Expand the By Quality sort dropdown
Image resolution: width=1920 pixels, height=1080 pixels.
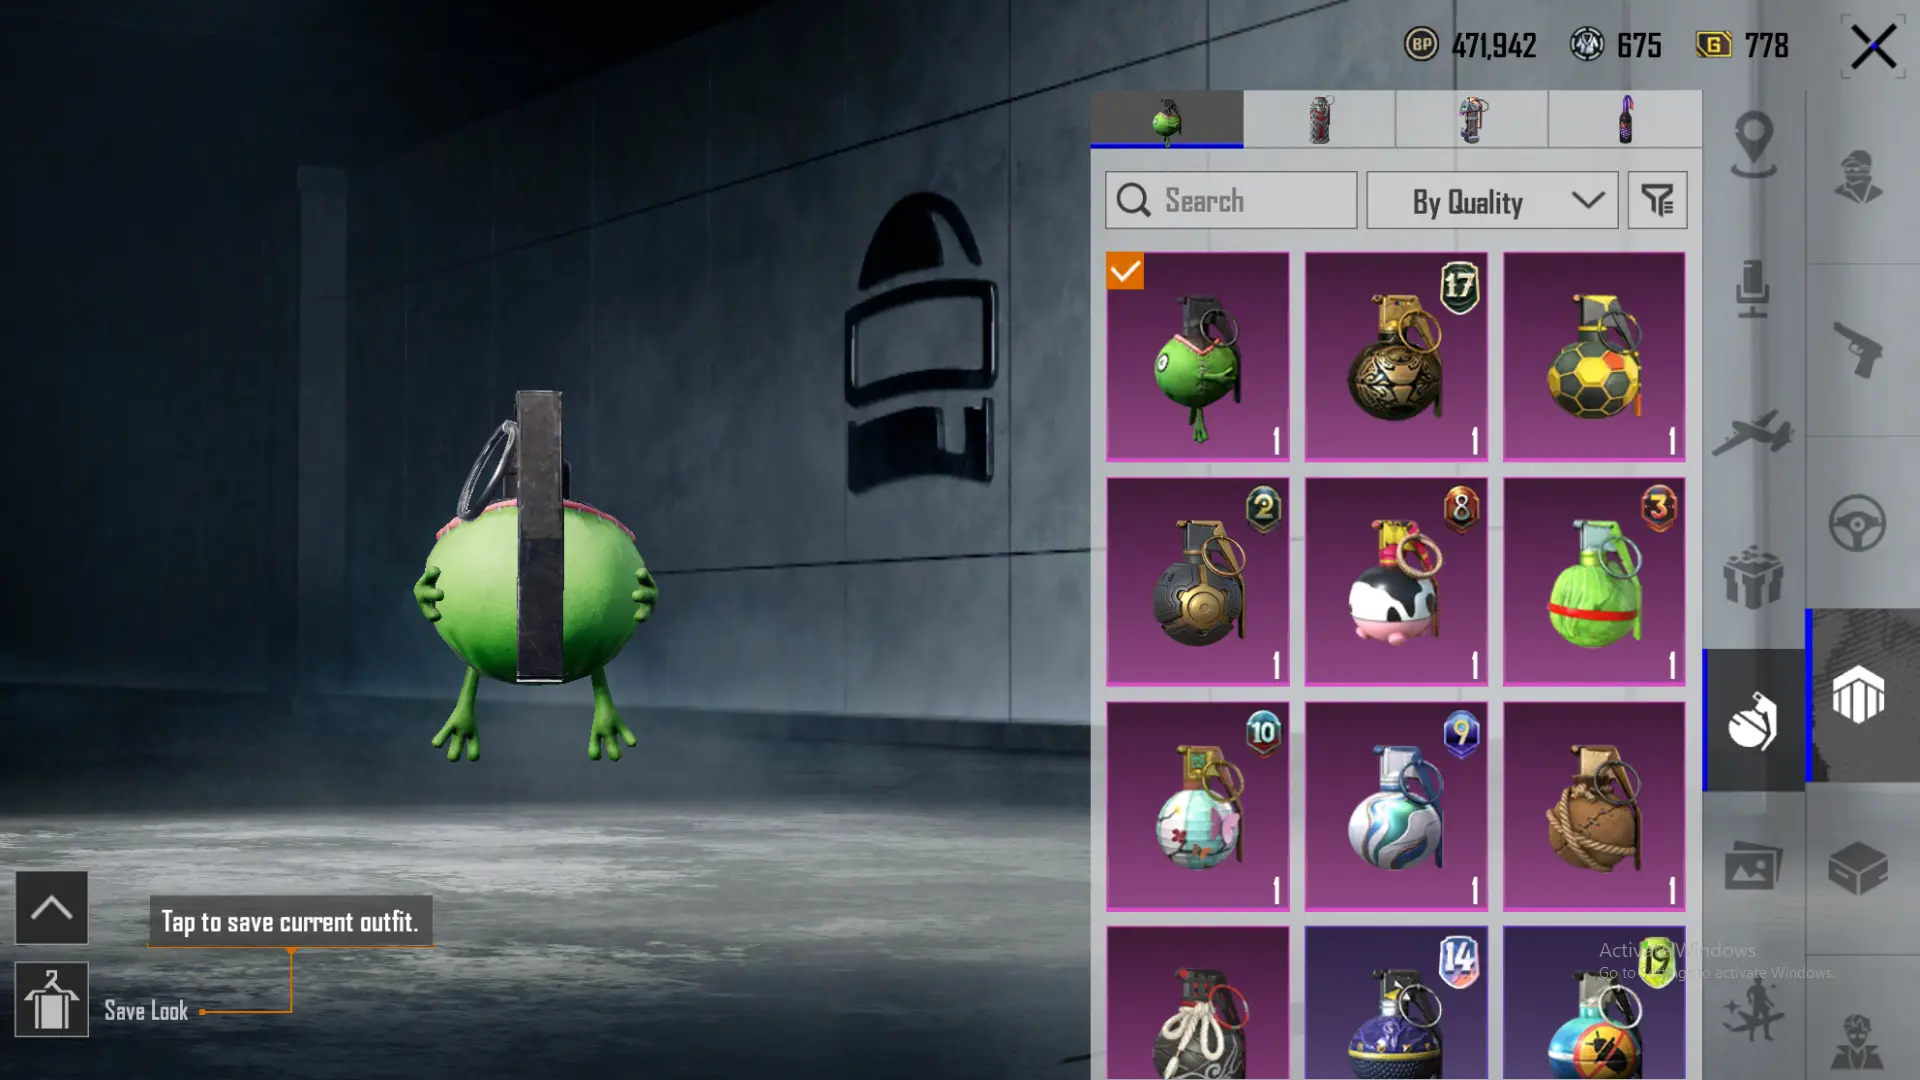(1491, 201)
